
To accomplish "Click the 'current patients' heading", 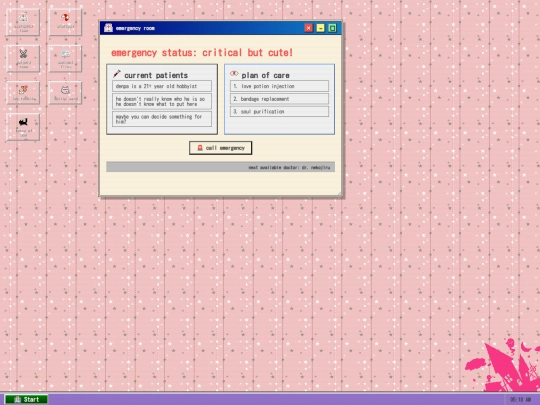I will [x=156, y=75].
